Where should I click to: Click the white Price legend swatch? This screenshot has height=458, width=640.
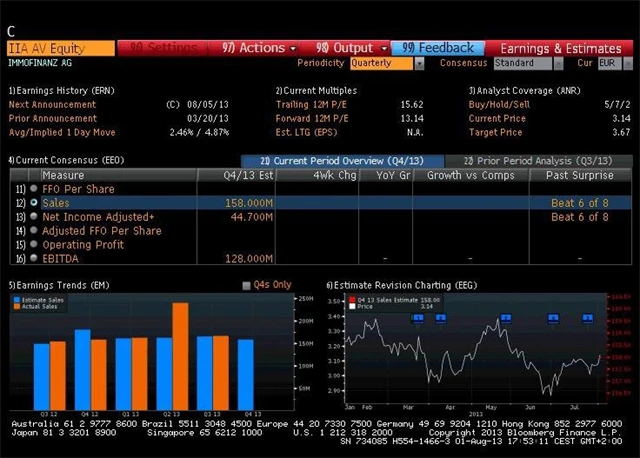(352, 307)
